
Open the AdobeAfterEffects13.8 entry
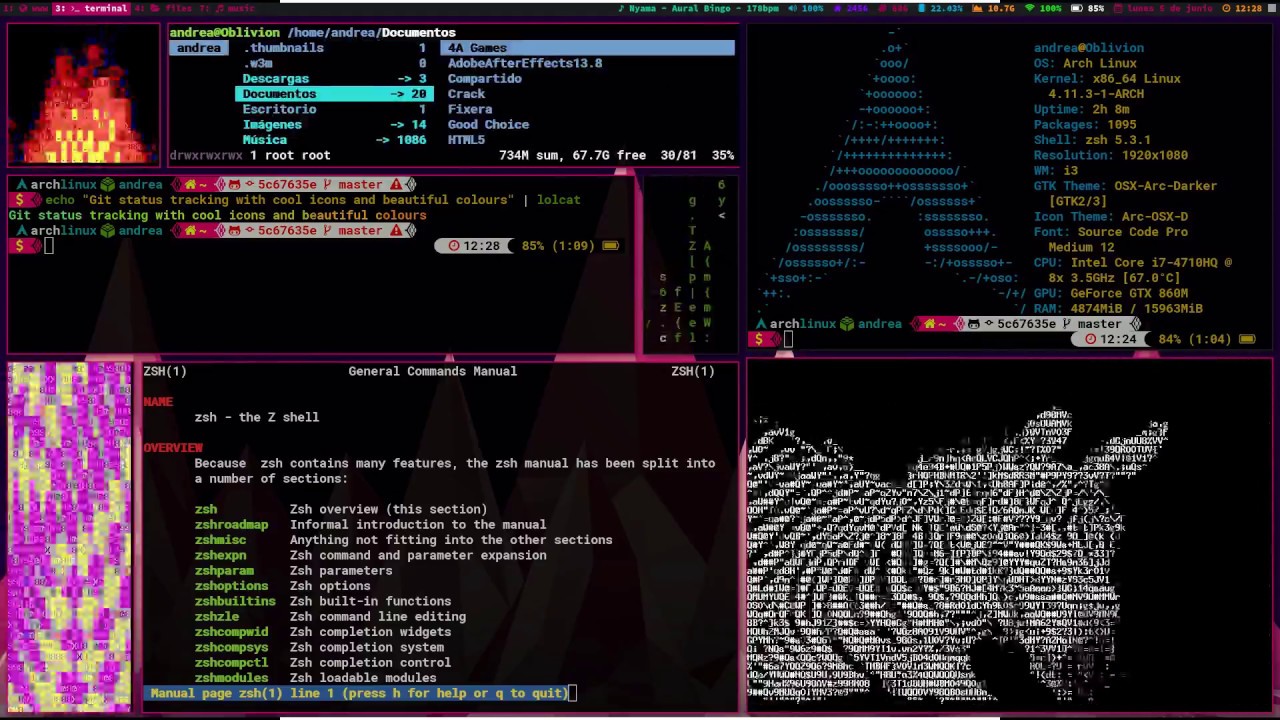(x=525, y=63)
